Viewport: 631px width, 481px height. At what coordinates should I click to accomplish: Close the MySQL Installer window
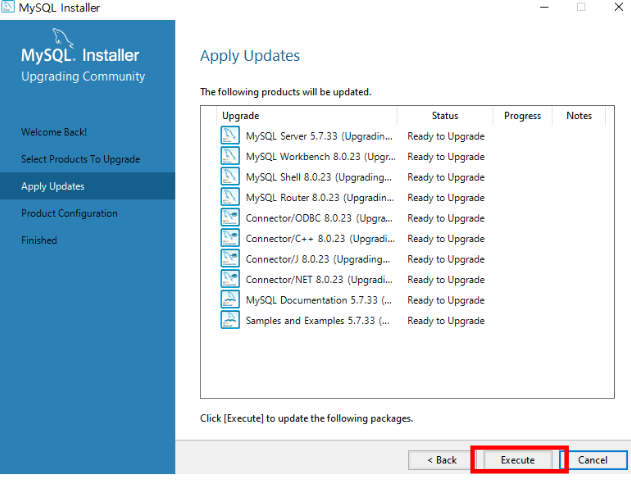[619, 7]
